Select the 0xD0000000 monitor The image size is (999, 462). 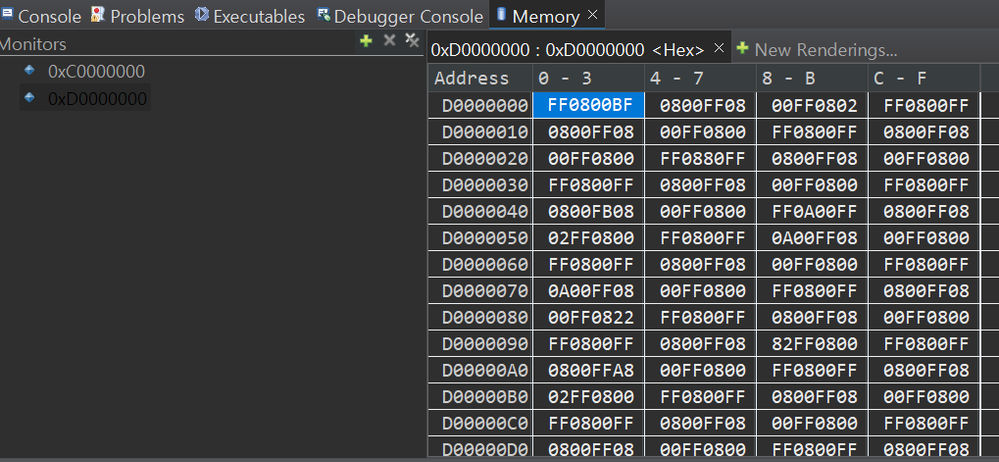(97, 98)
